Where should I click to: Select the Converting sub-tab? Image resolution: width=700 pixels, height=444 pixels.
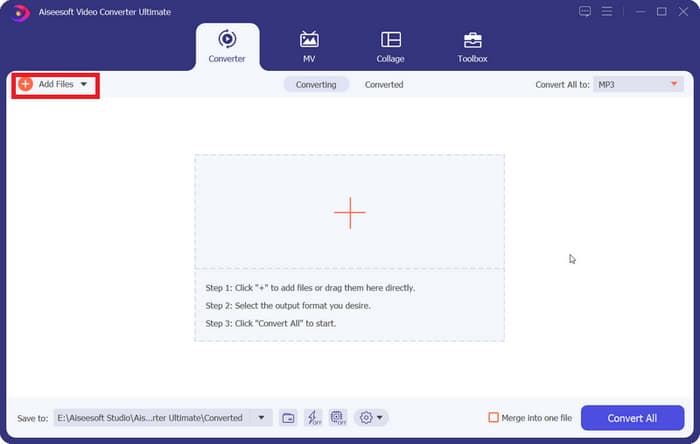(316, 84)
